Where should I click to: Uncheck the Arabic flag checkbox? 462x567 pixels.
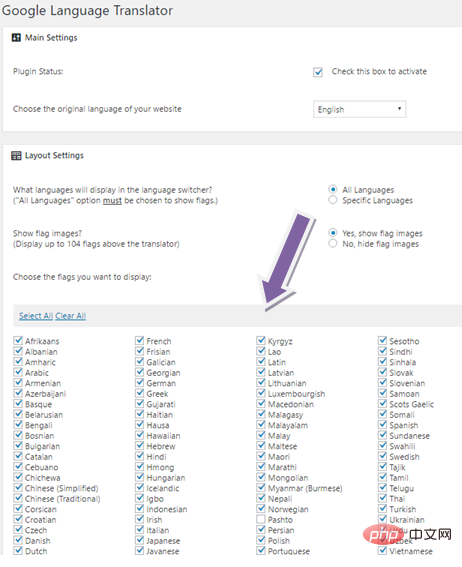pyautogui.click(x=18, y=372)
